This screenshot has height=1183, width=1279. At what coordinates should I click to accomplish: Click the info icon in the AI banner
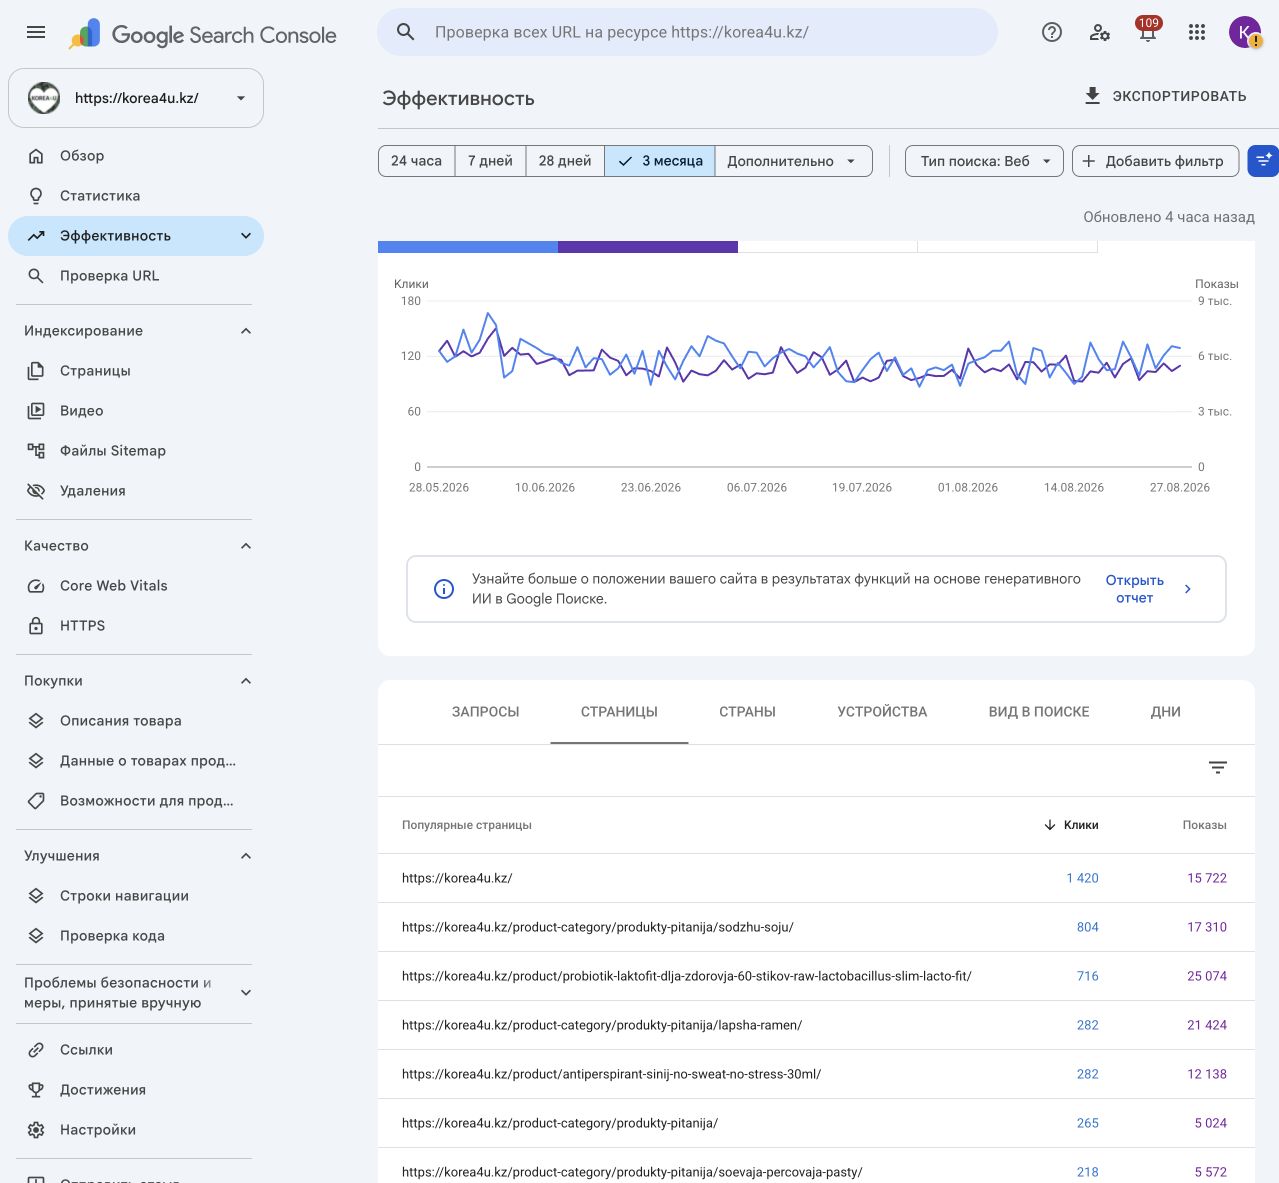444,589
